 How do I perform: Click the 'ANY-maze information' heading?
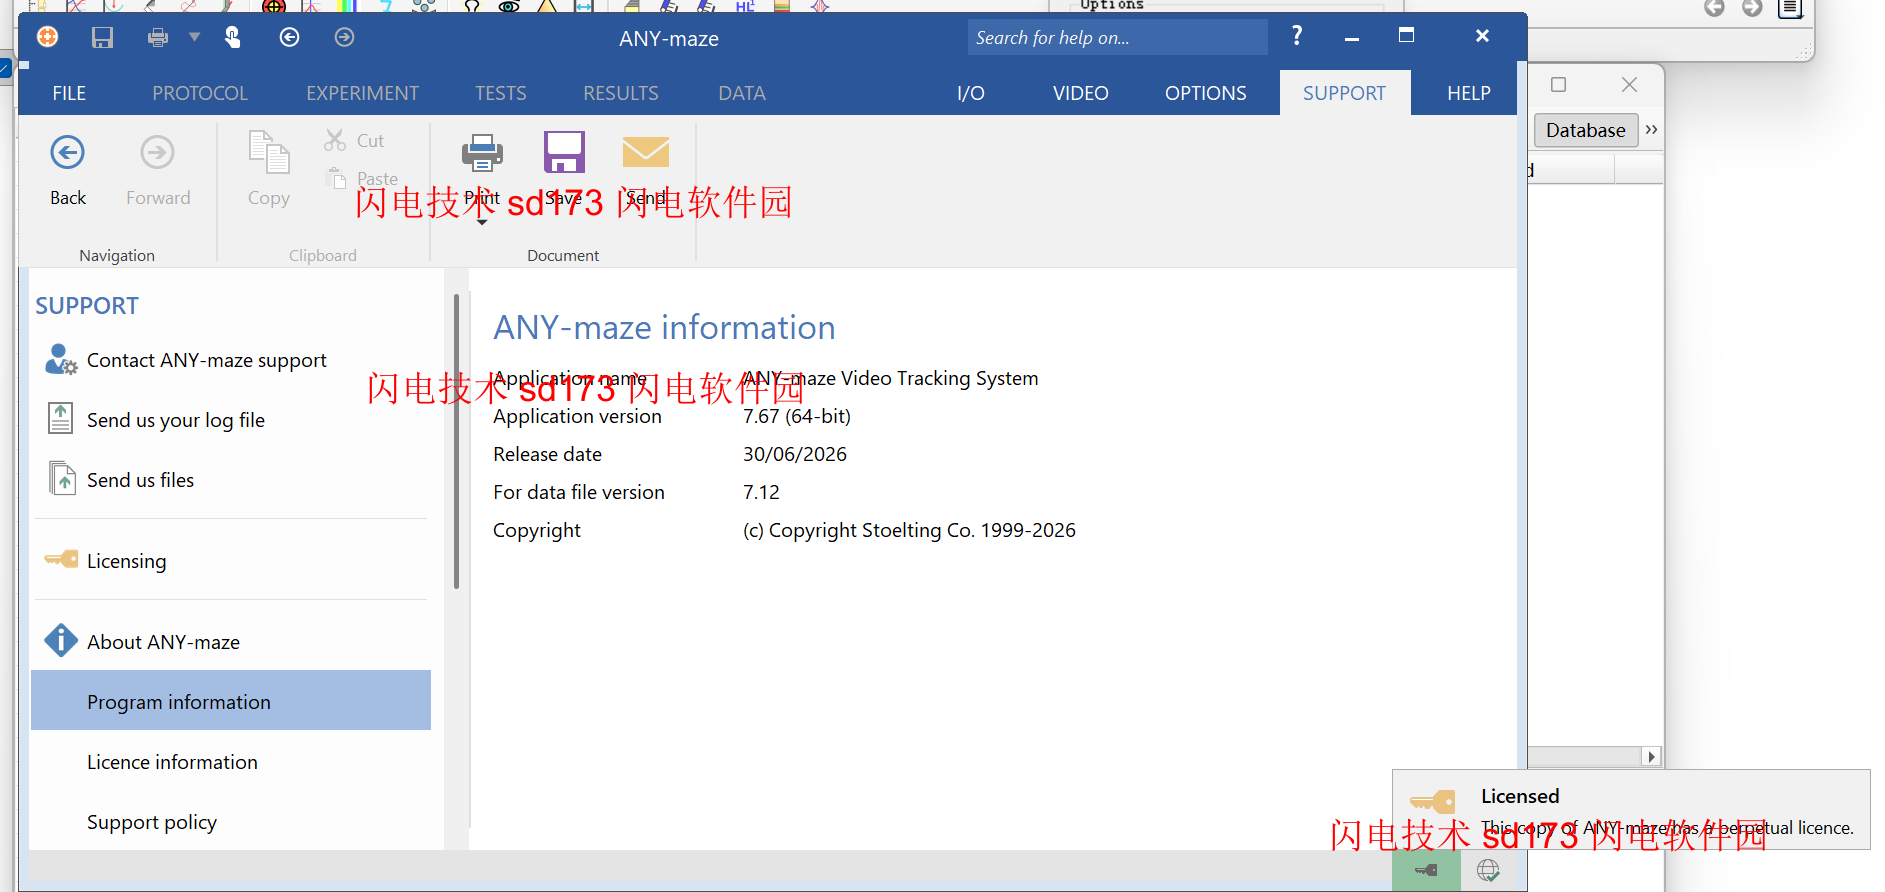664,327
